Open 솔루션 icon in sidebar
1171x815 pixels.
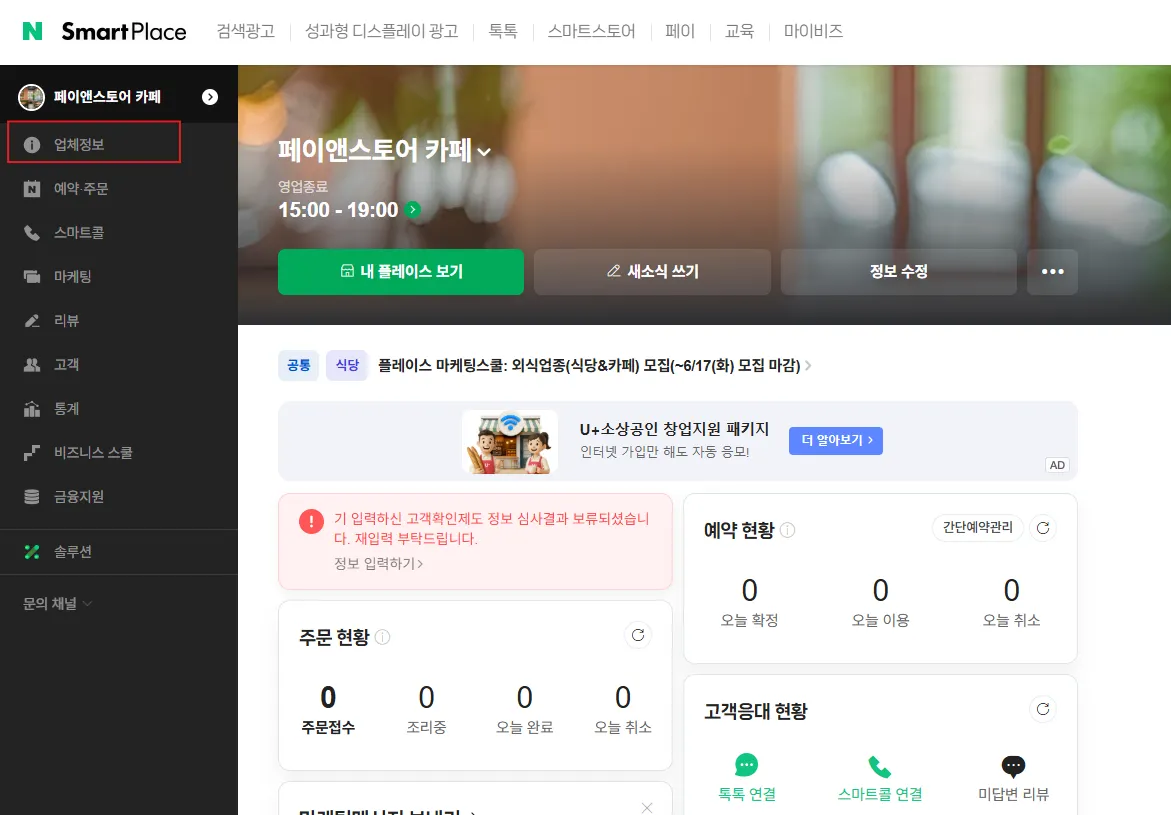[x=31, y=552]
